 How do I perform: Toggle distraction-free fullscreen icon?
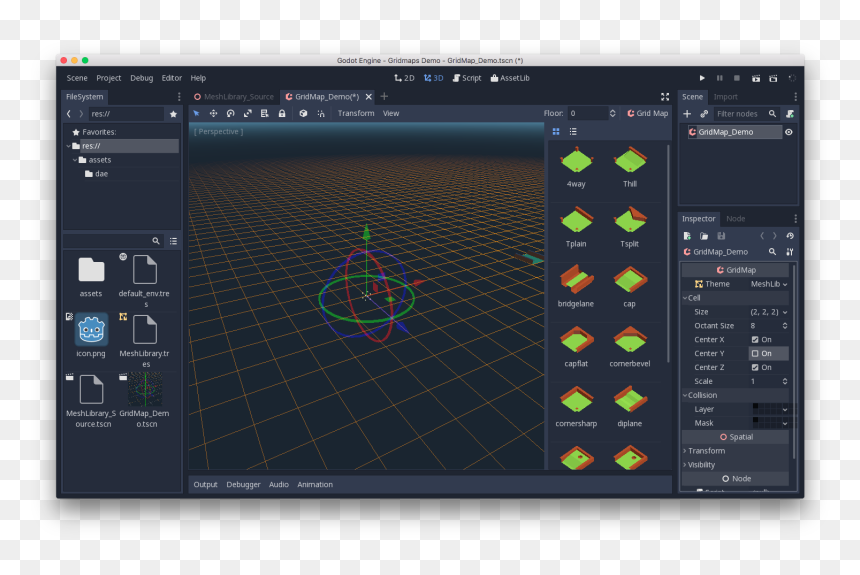tap(665, 97)
